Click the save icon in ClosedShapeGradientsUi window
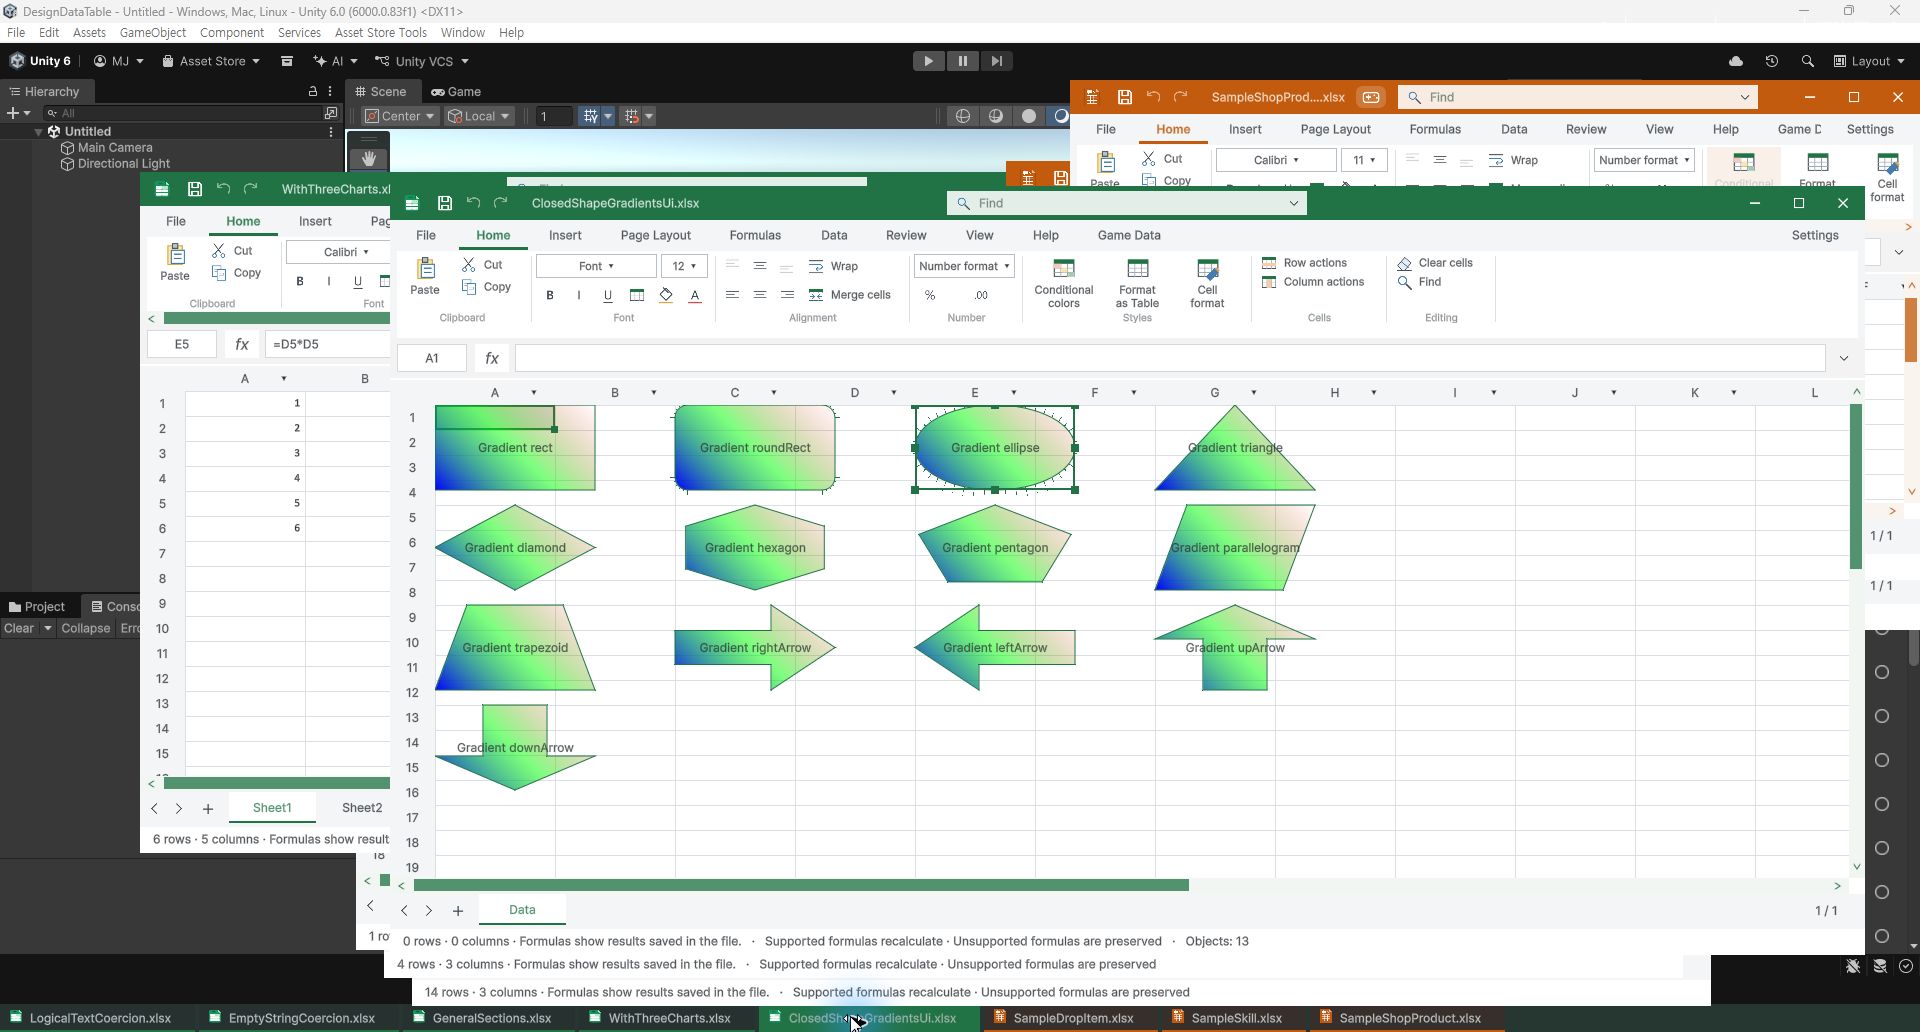The height and width of the screenshot is (1032, 1920). point(445,203)
